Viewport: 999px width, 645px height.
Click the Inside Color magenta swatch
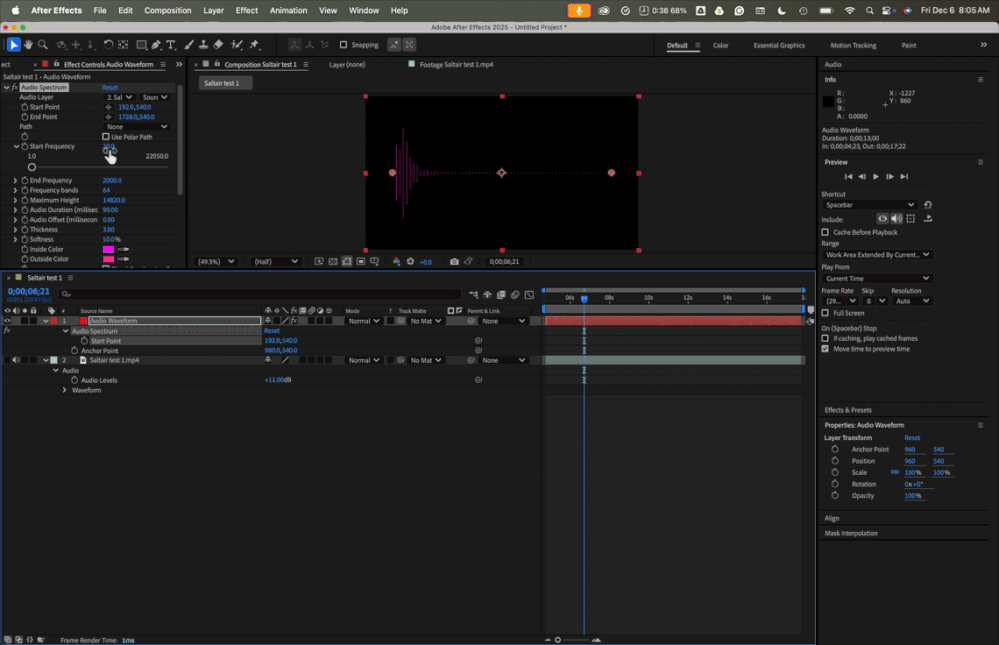click(x=108, y=249)
